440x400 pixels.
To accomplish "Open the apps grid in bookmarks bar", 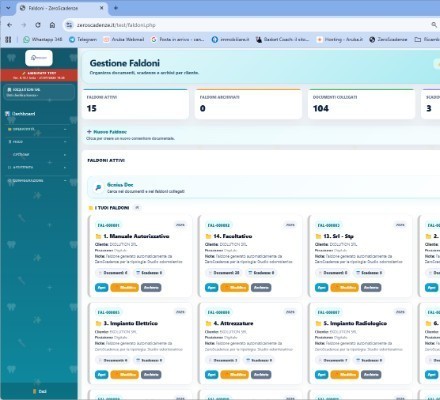I will 8,39.
